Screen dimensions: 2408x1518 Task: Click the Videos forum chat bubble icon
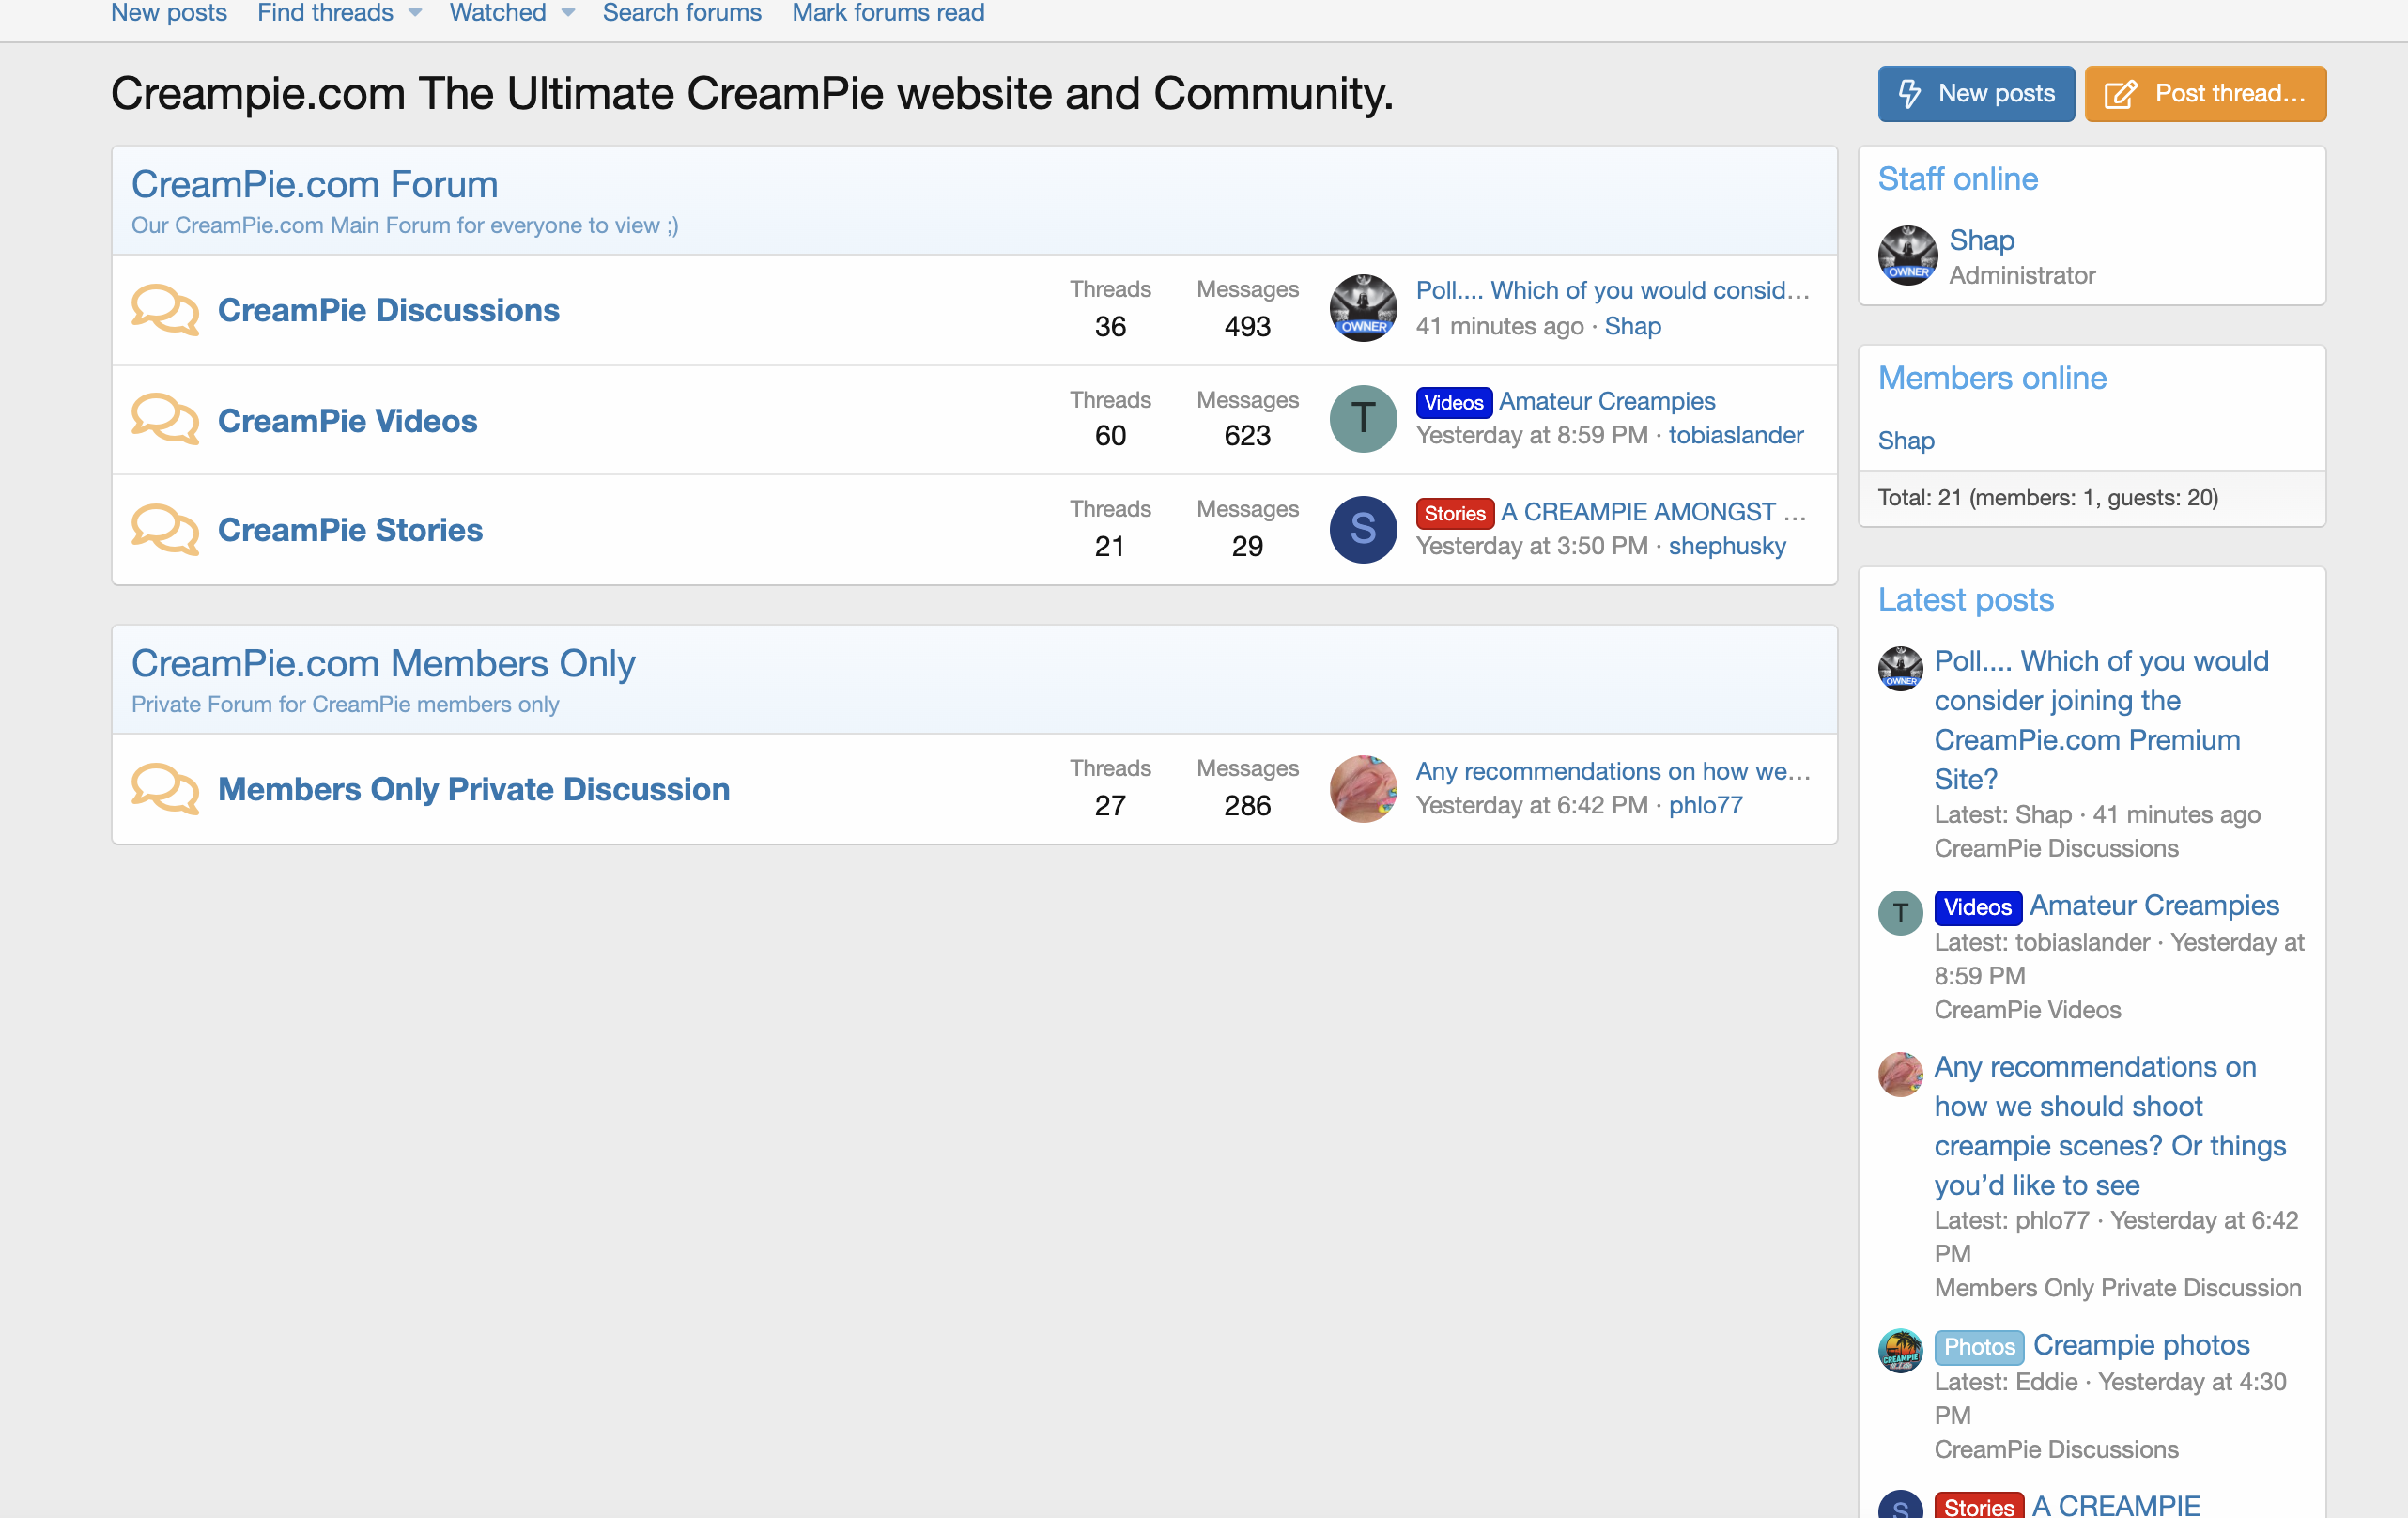[165, 420]
